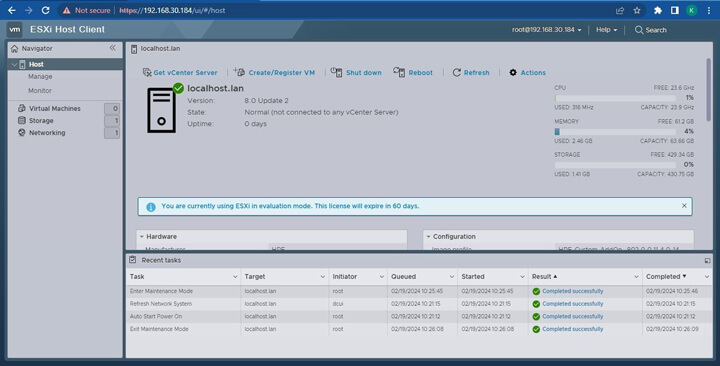Click the CPU usage bar

point(615,98)
